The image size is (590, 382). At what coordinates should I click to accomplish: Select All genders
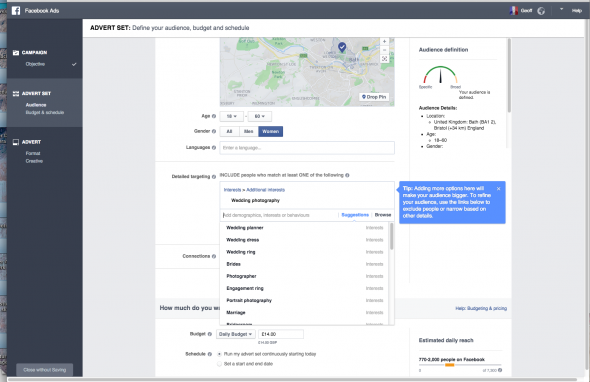229,131
